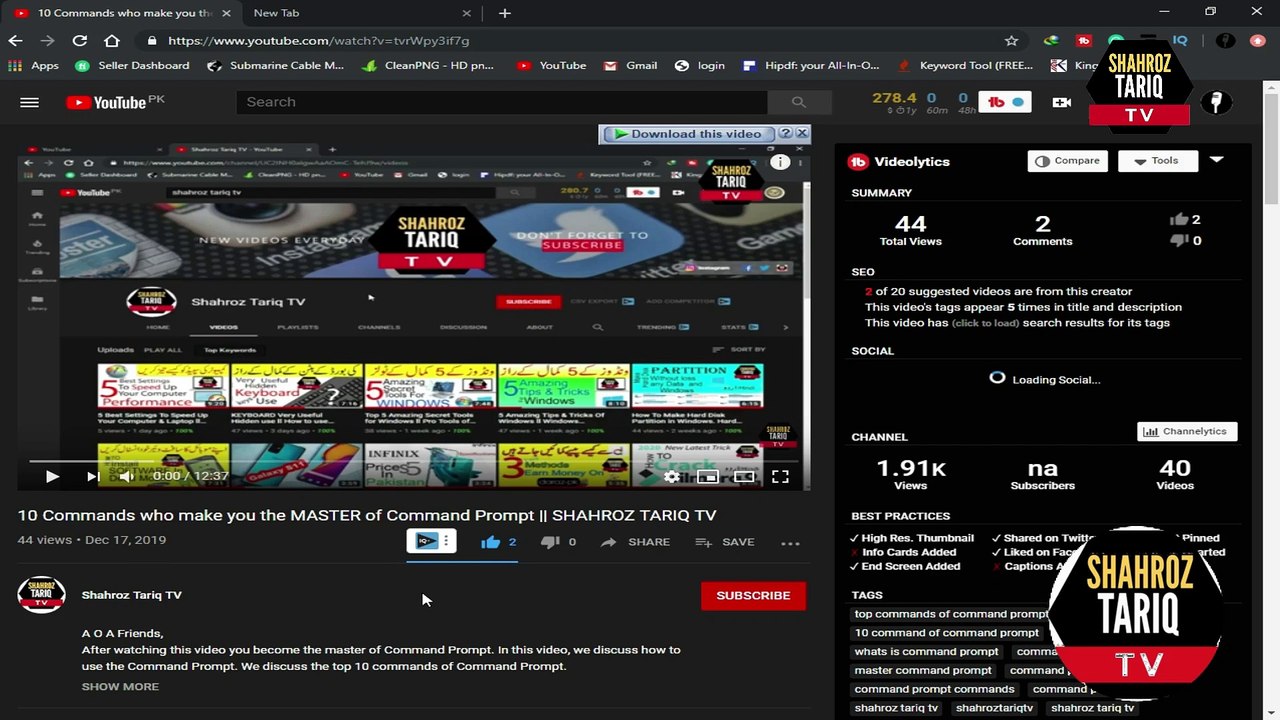Screen dimensions: 1280x720
Task: Open the Seller Dashboard bookmark
Action: point(132,66)
